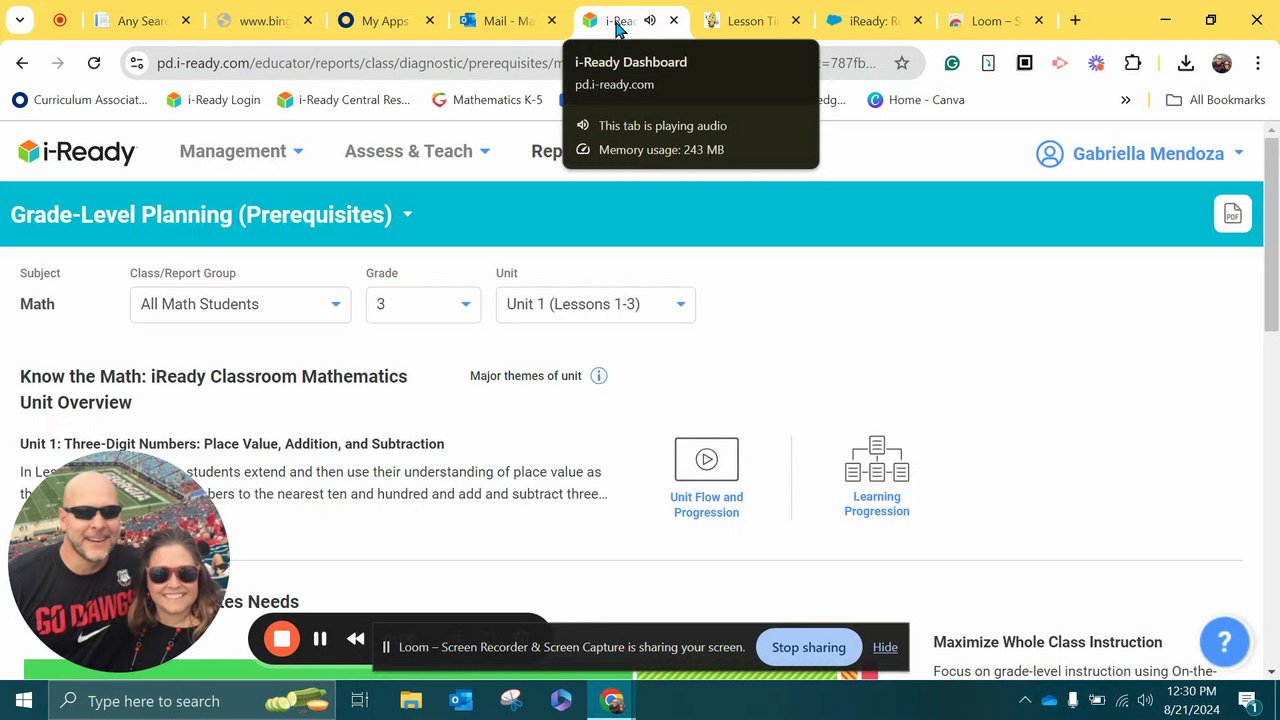
Task: Go back in browser
Action: tap(22, 63)
